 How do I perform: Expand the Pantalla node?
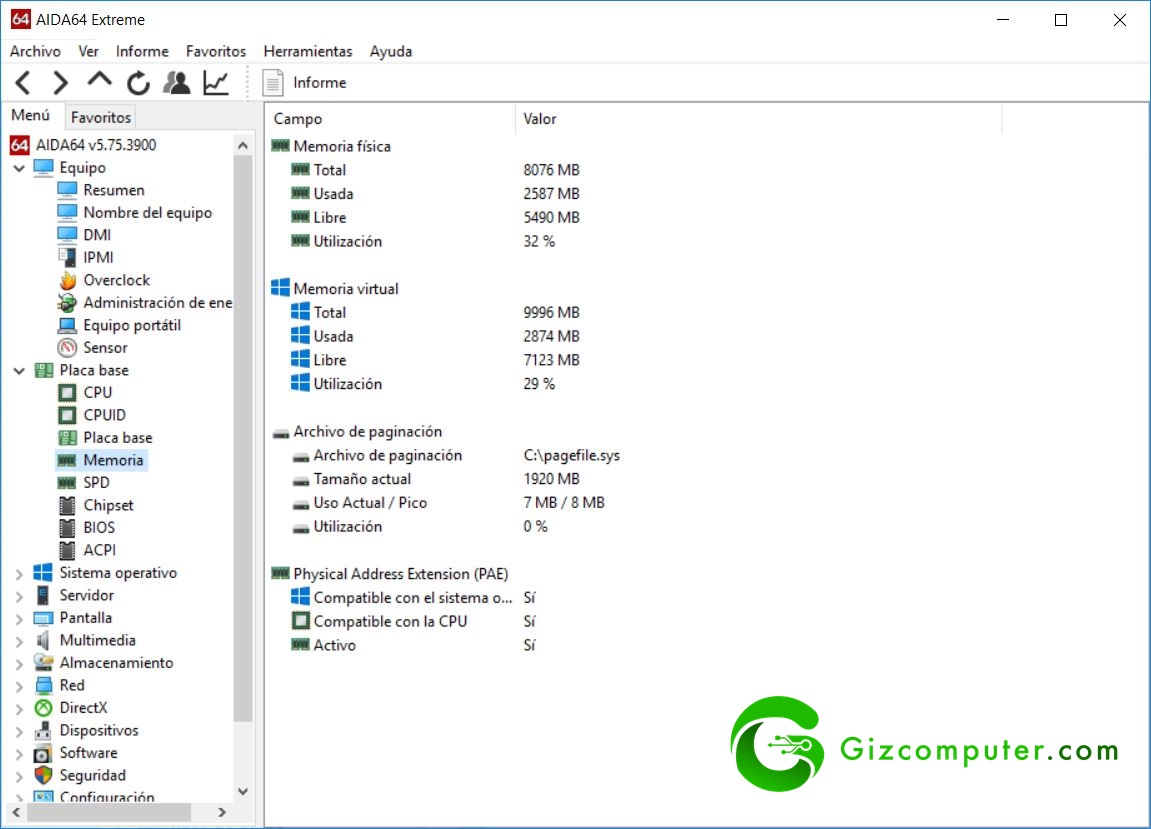coord(19,619)
